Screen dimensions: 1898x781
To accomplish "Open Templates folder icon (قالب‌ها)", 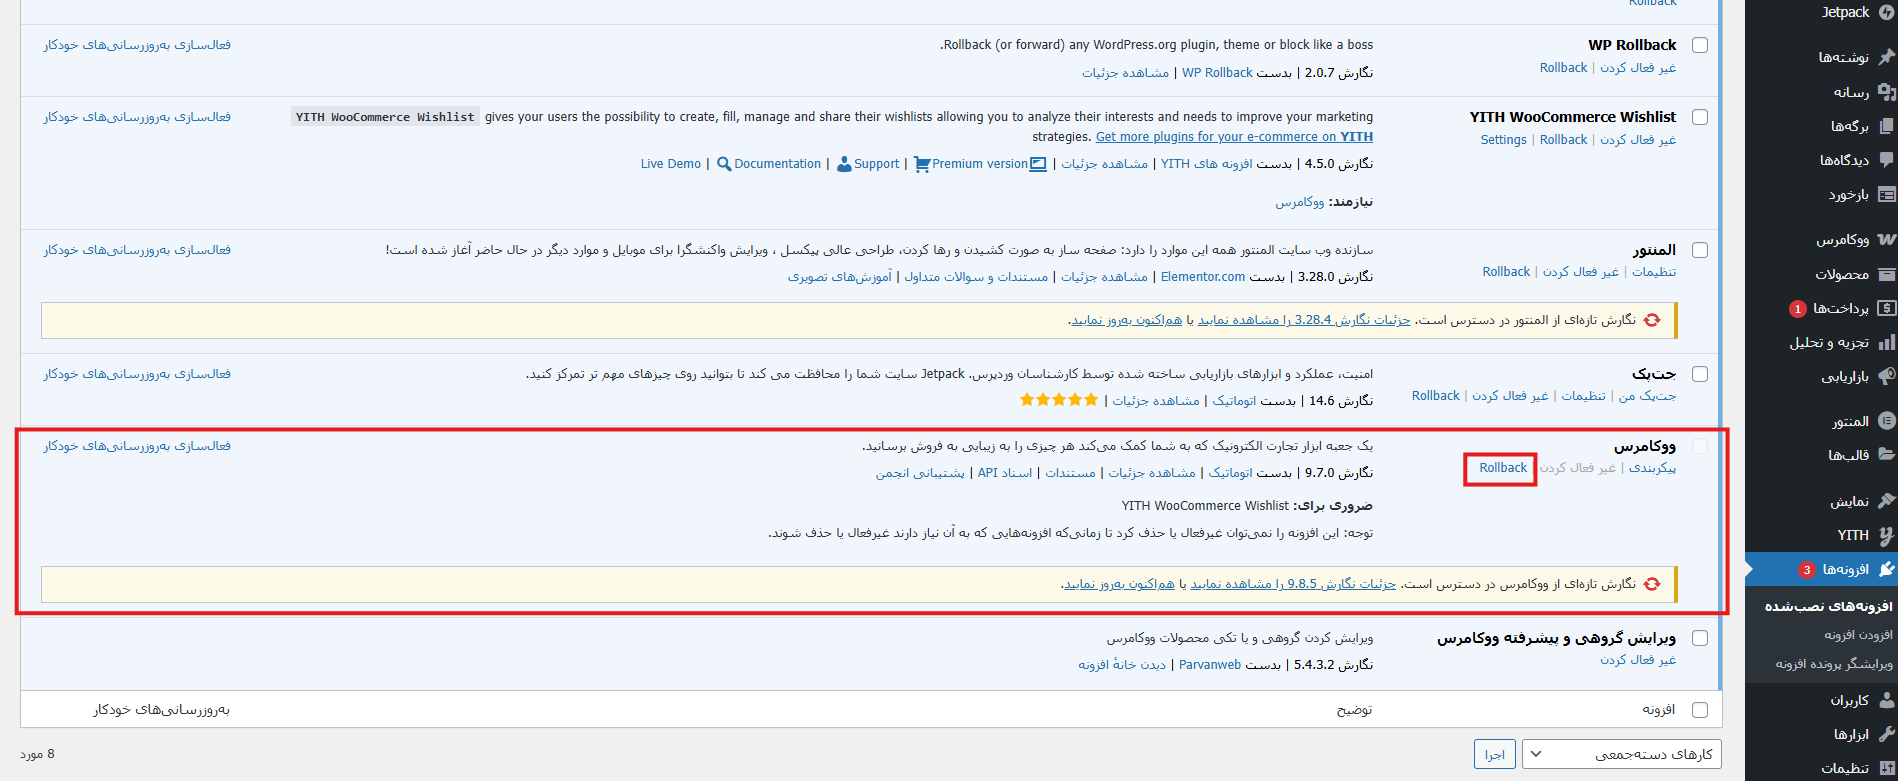I will [x=1886, y=455].
